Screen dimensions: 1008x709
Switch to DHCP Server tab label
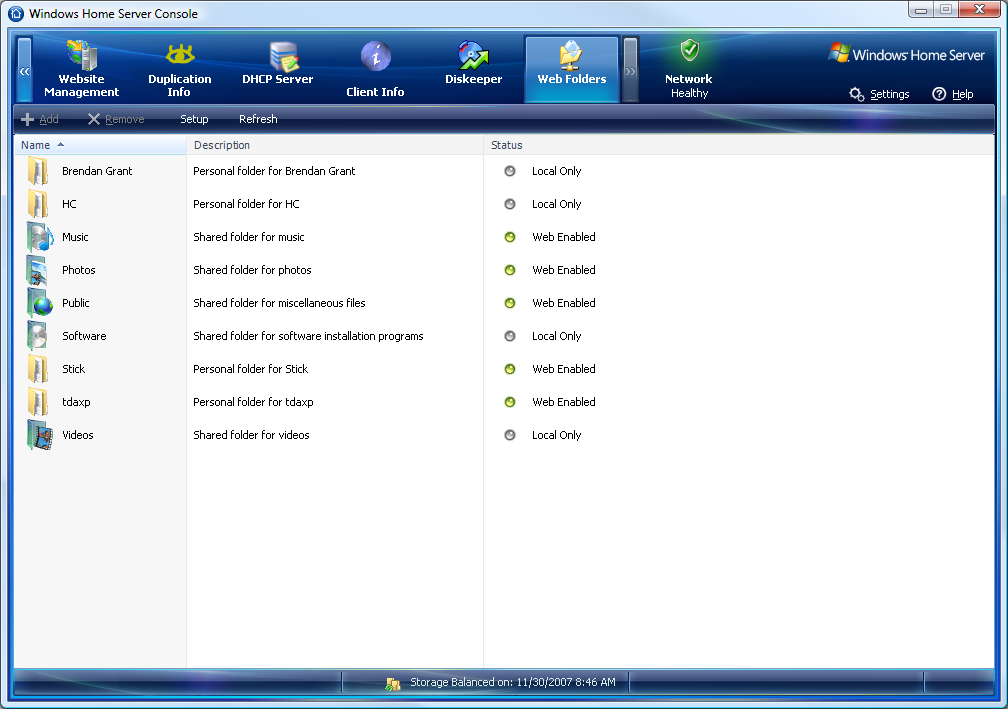point(278,79)
